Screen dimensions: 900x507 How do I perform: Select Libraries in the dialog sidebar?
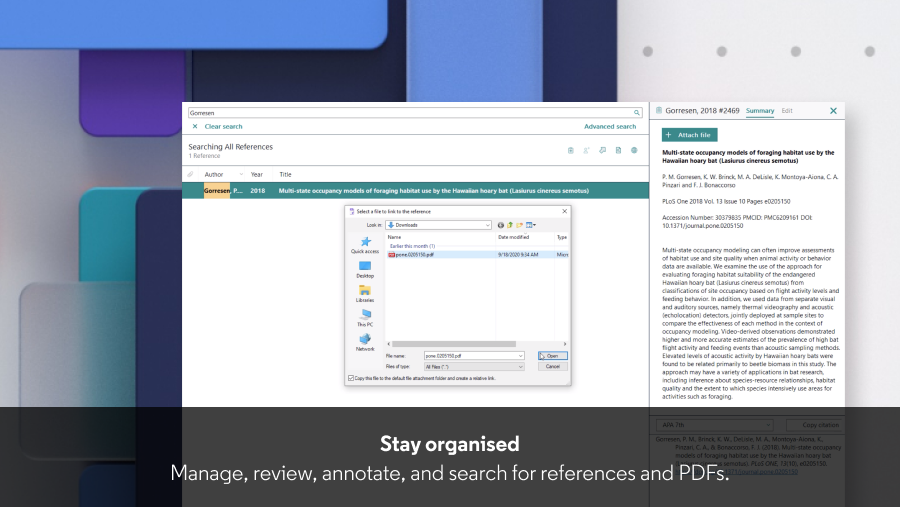click(x=365, y=294)
